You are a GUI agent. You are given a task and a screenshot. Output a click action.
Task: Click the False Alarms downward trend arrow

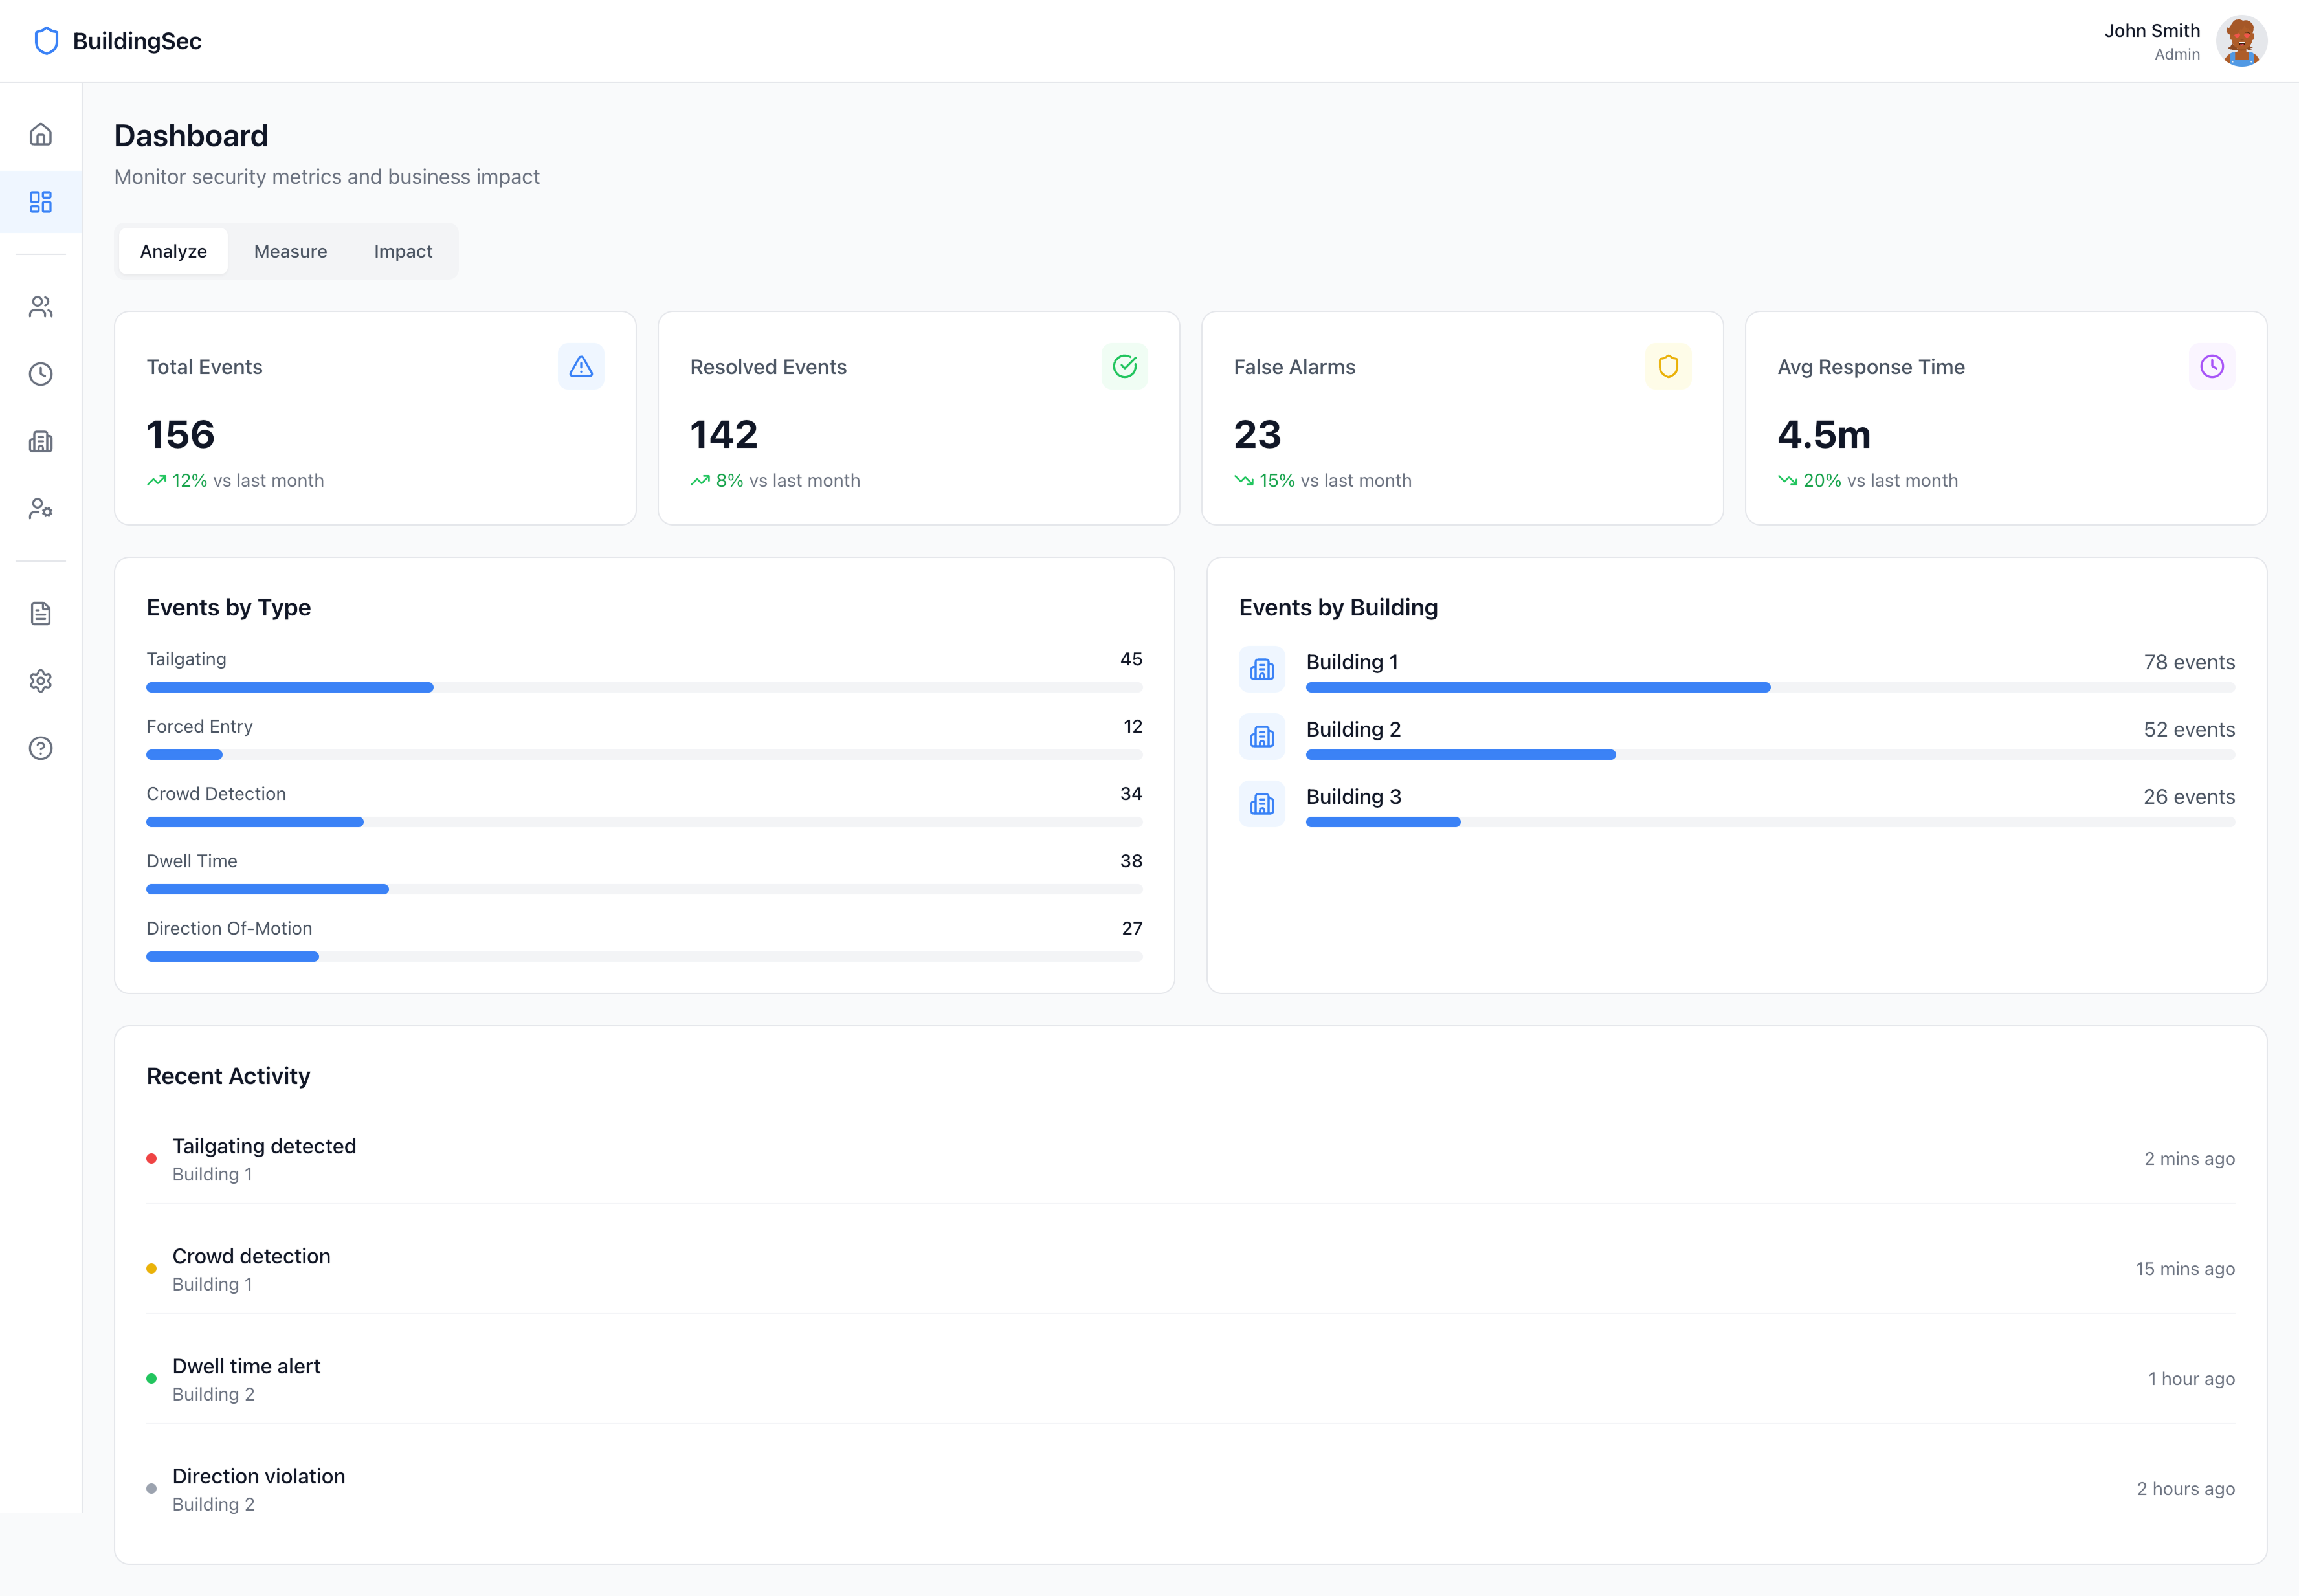(1244, 481)
